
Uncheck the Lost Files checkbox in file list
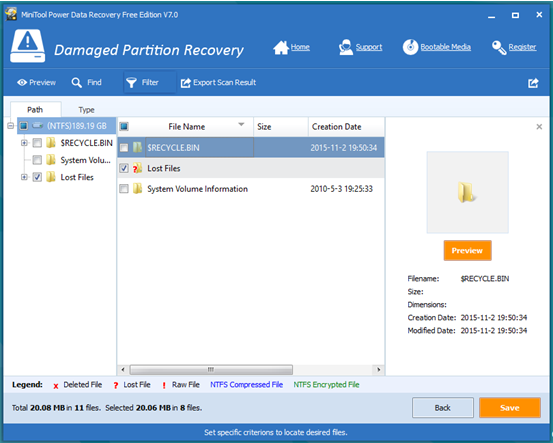click(124, 168)
